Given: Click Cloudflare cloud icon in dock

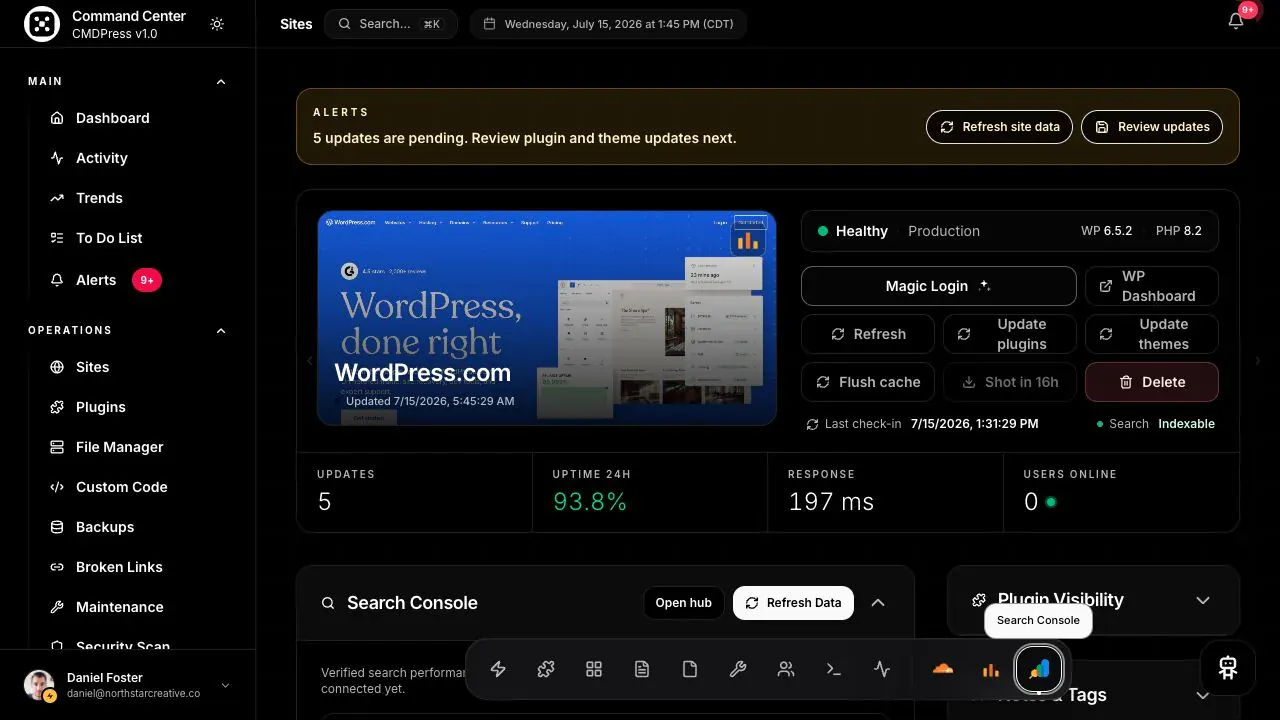Looking at the screenshot, I should point(942,669).
